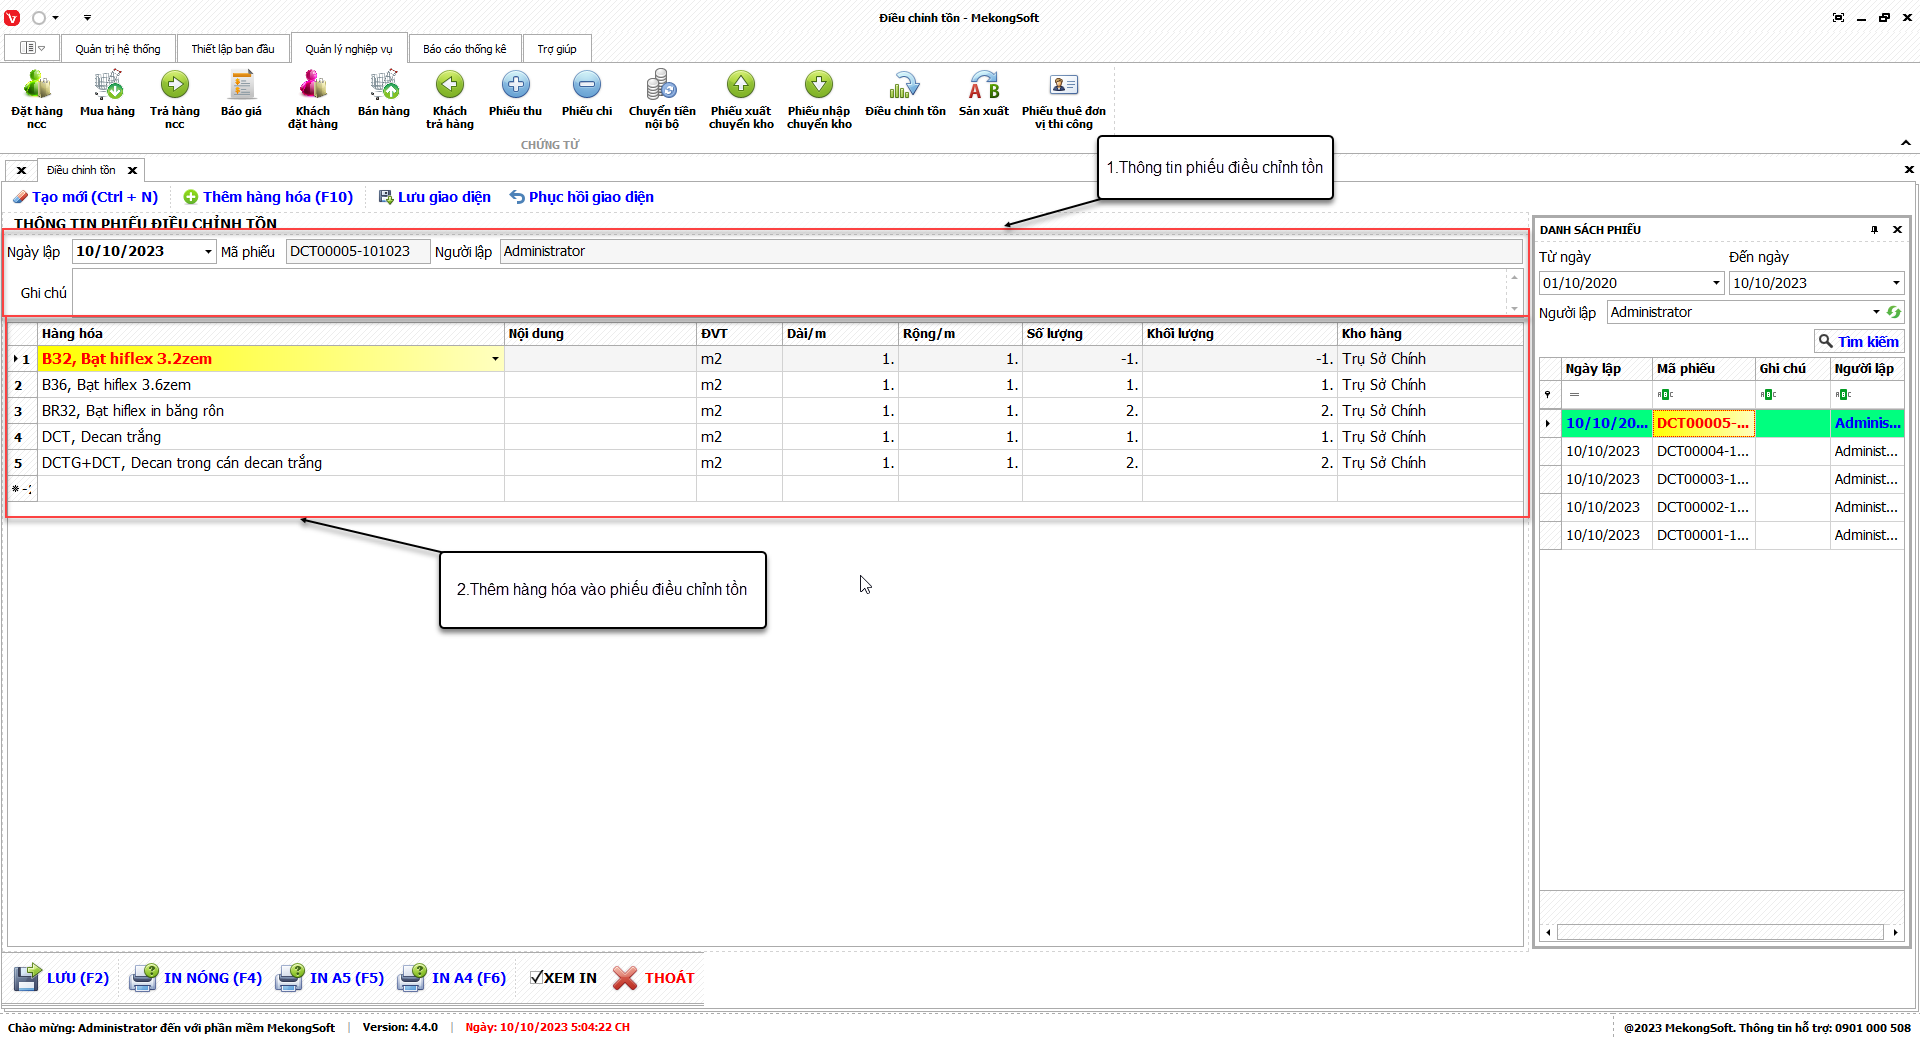Screen dimensions: 1920x1039
Task: Open the Ngày lập date dropdown
Action: (x=208, y=252)
